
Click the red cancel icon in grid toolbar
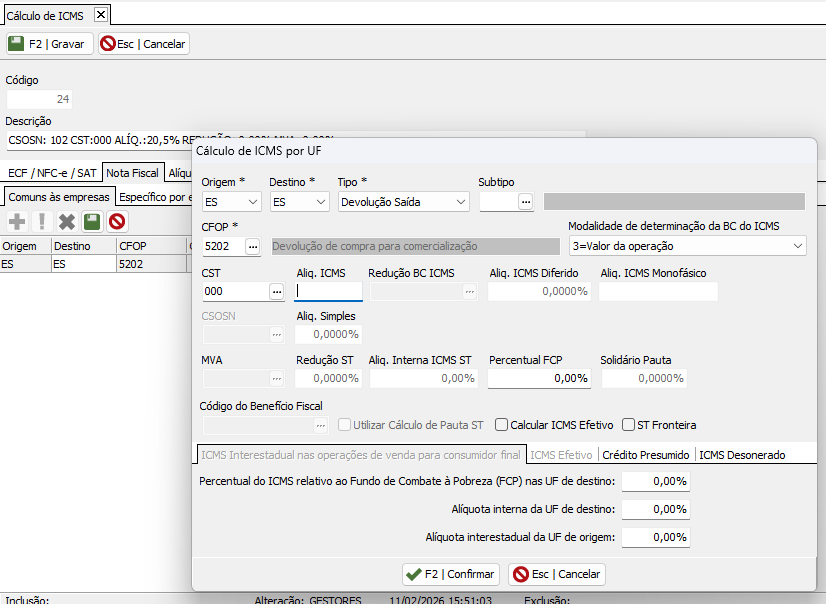coord(117,221)
